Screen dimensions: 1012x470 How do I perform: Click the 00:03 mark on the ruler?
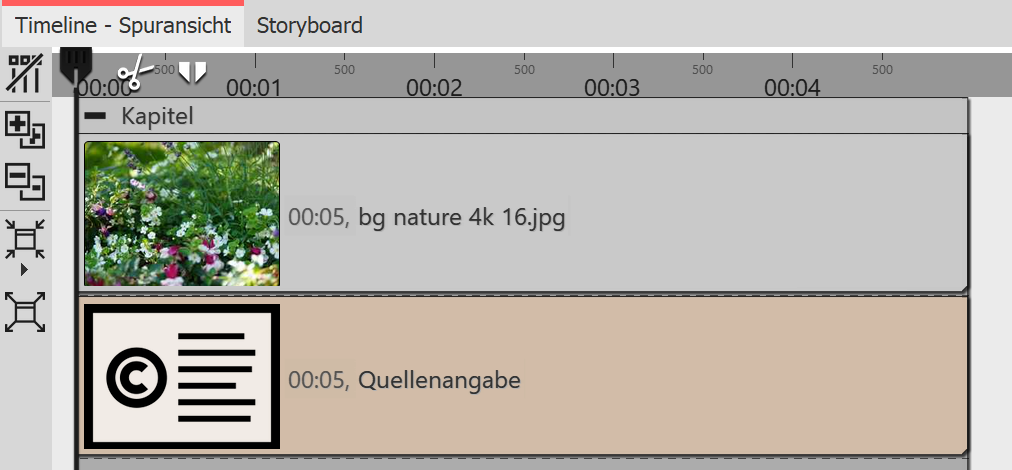click(612, 88)
